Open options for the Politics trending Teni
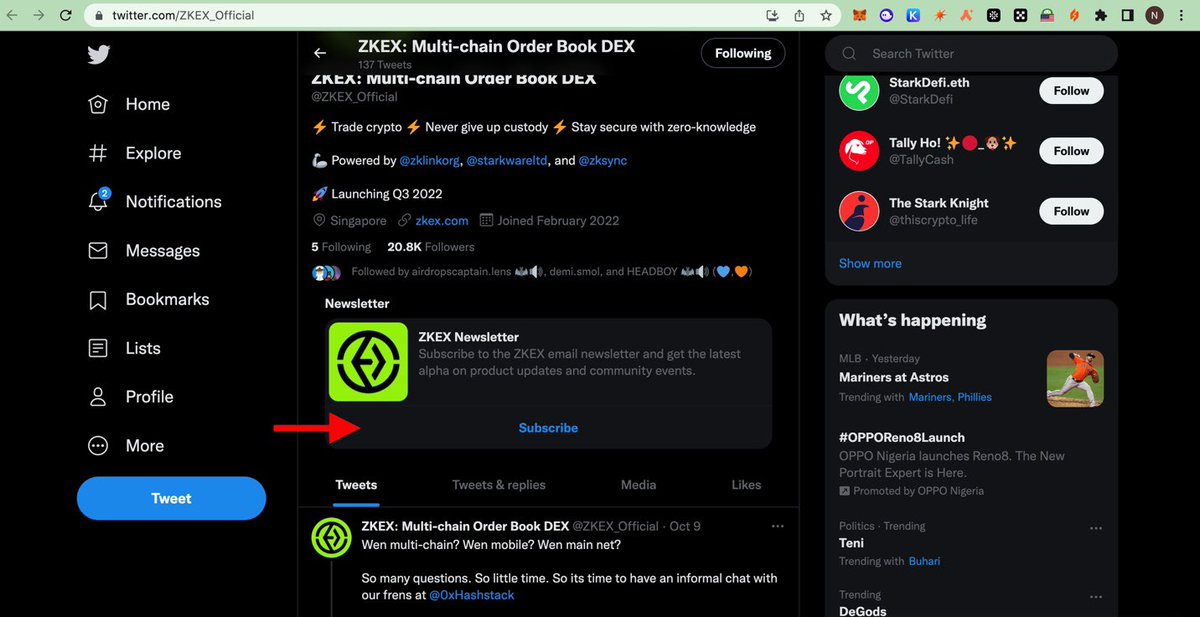The width and height of the screenshot is (1200, 617). pyautogui.click(x=1096, y=528)
